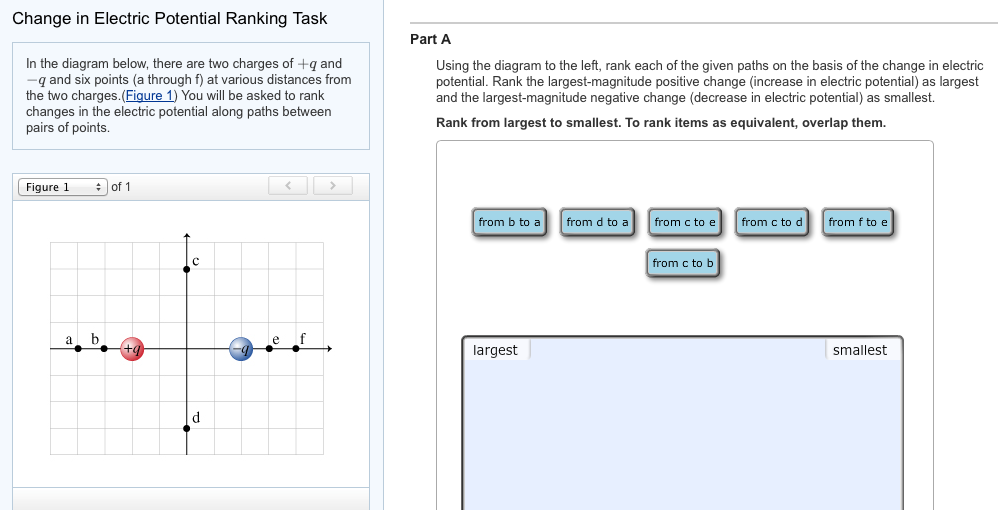Viewport: 1004px width, 510px height.
Task: Choose the 'from c to b' tile
Action: [x=683, y=263]
